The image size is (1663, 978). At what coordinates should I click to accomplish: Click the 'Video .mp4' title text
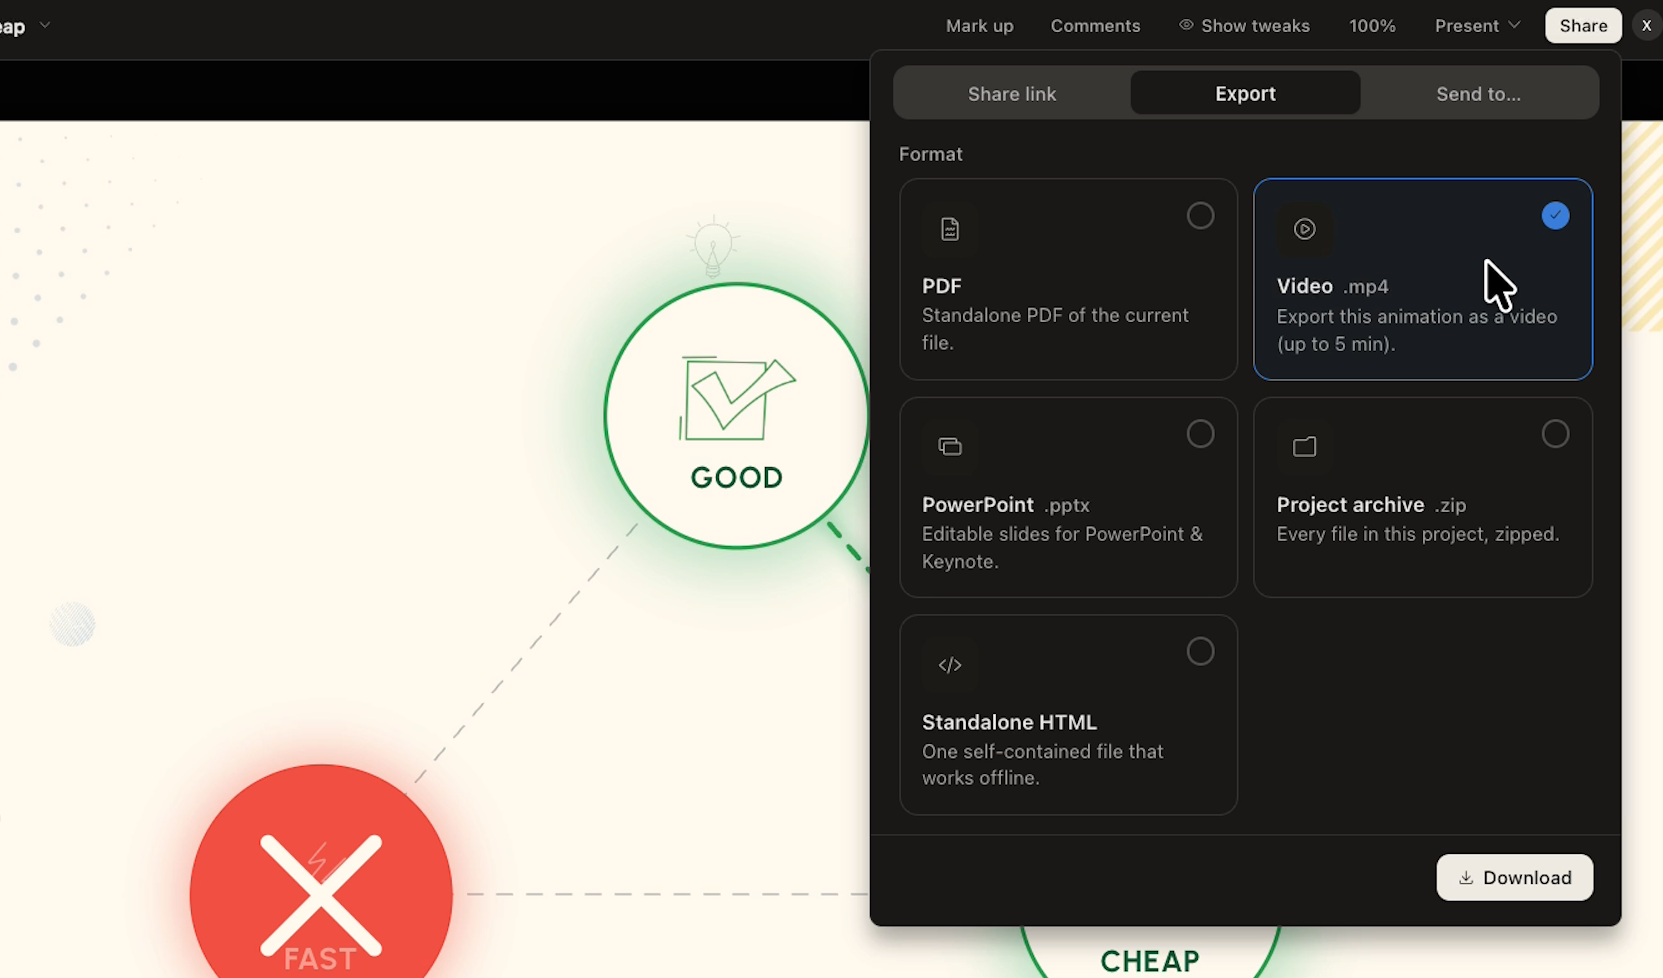click(x=1332, y=286)
